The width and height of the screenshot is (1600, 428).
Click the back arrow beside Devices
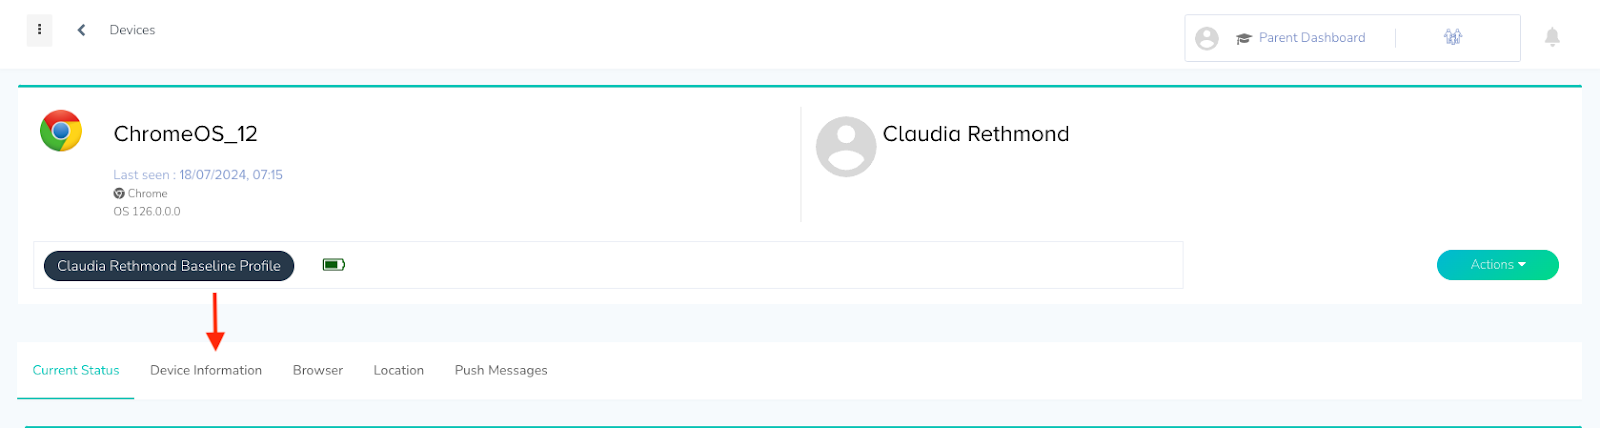coord(81,30)
